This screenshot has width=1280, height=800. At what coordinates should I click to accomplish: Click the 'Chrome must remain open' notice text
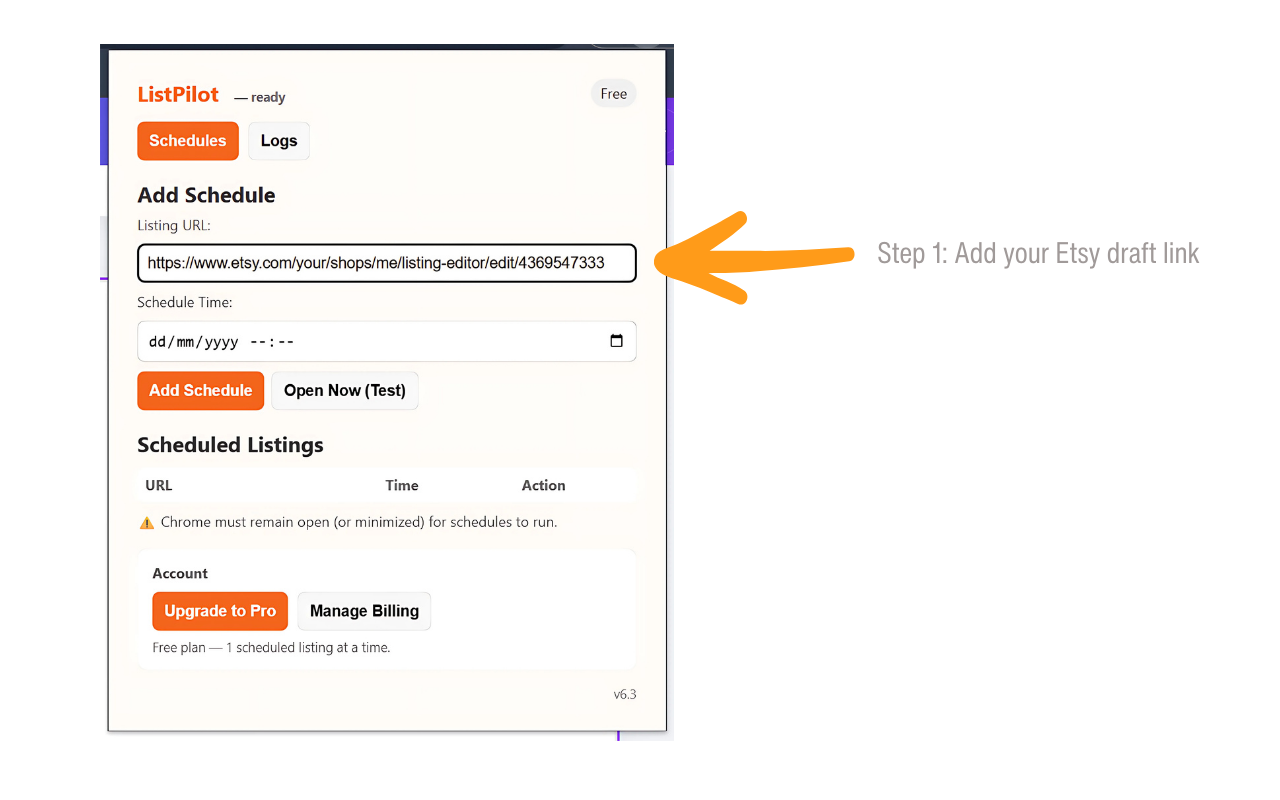(x=359, y=522)
